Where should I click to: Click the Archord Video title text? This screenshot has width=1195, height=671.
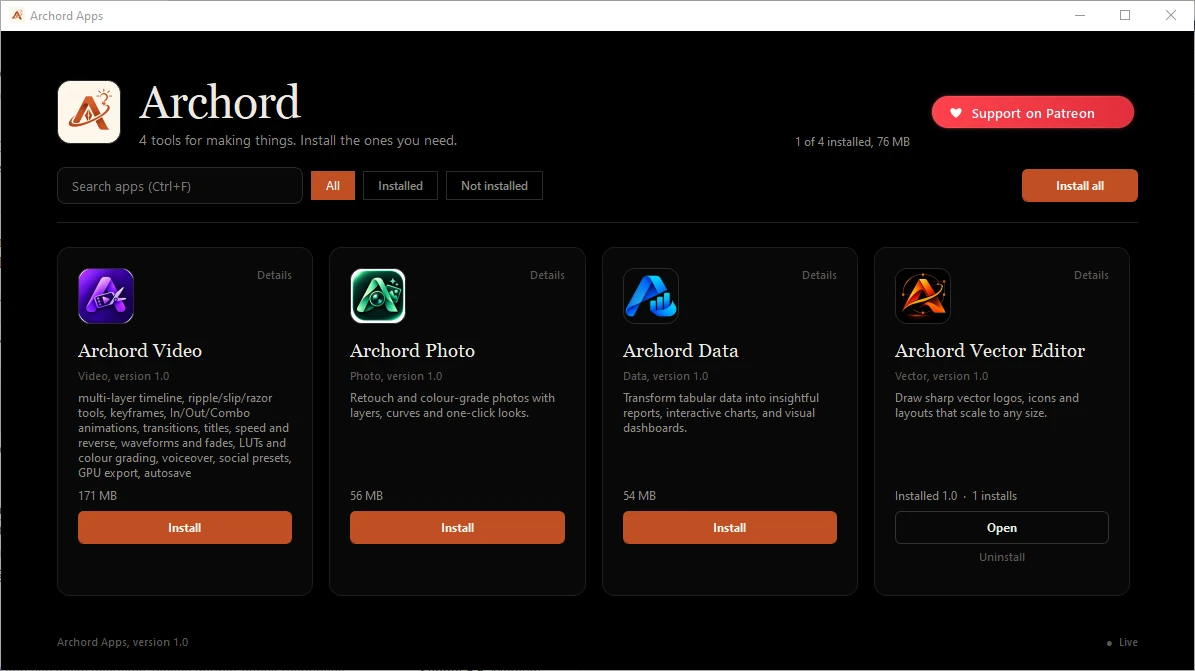(x=140, y=351)
